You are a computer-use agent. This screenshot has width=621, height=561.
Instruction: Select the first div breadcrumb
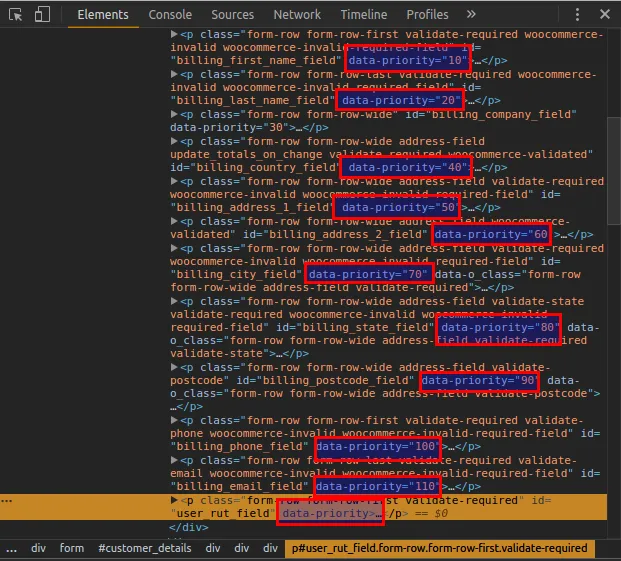click(x=38, y=548)
